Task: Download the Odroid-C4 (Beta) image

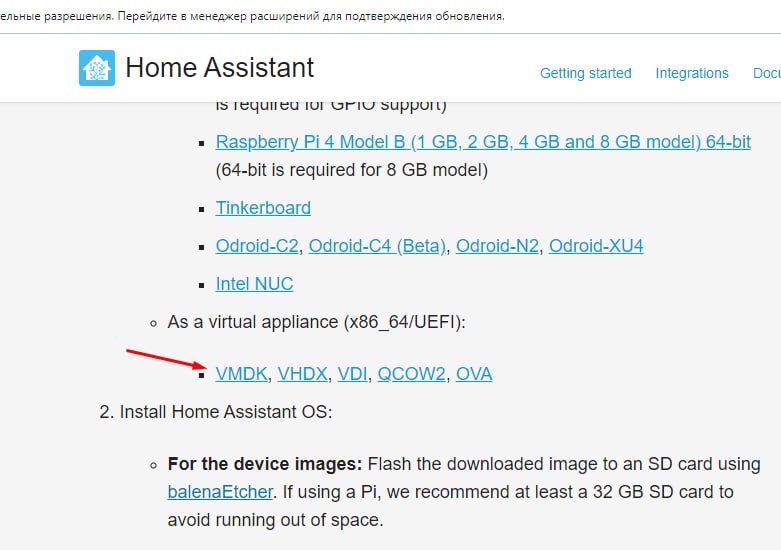Action: pyautogui.click(x=377, y=246)
